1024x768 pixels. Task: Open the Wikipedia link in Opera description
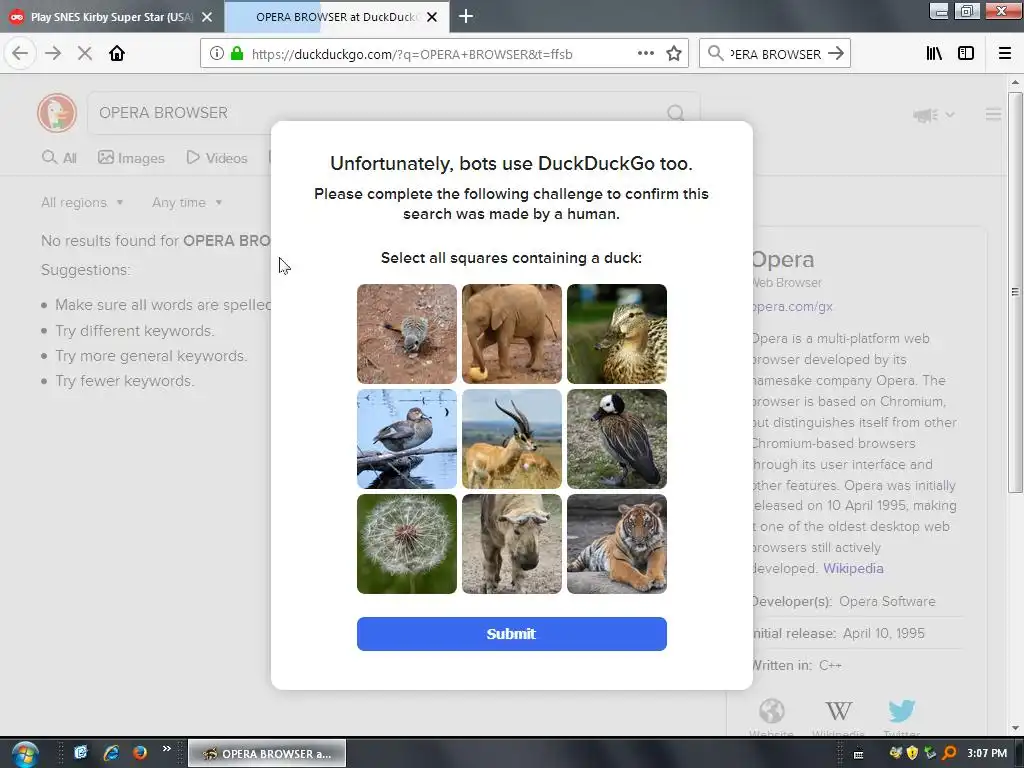tap(853, 568)
